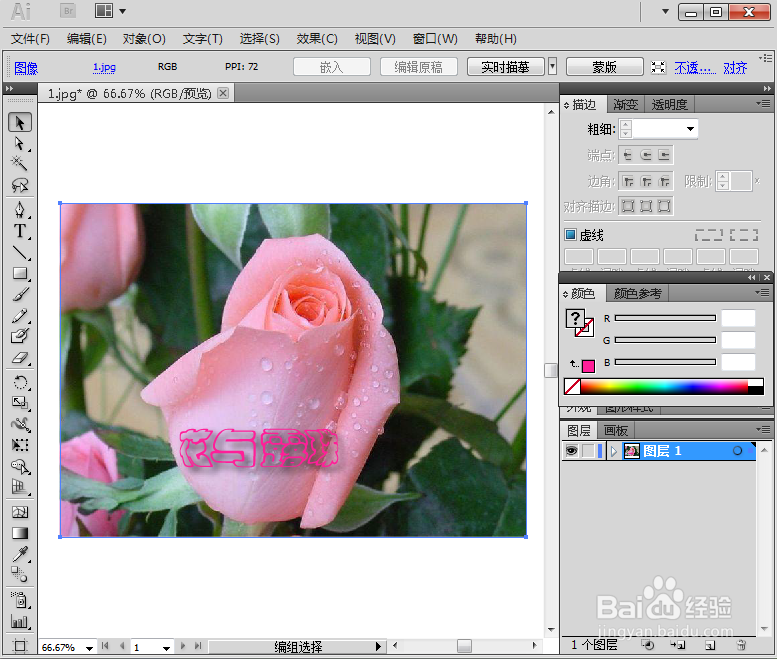Screen dimensions: 777x659
Task: Open the 对象(O) menu
Action: click(144, 39)
